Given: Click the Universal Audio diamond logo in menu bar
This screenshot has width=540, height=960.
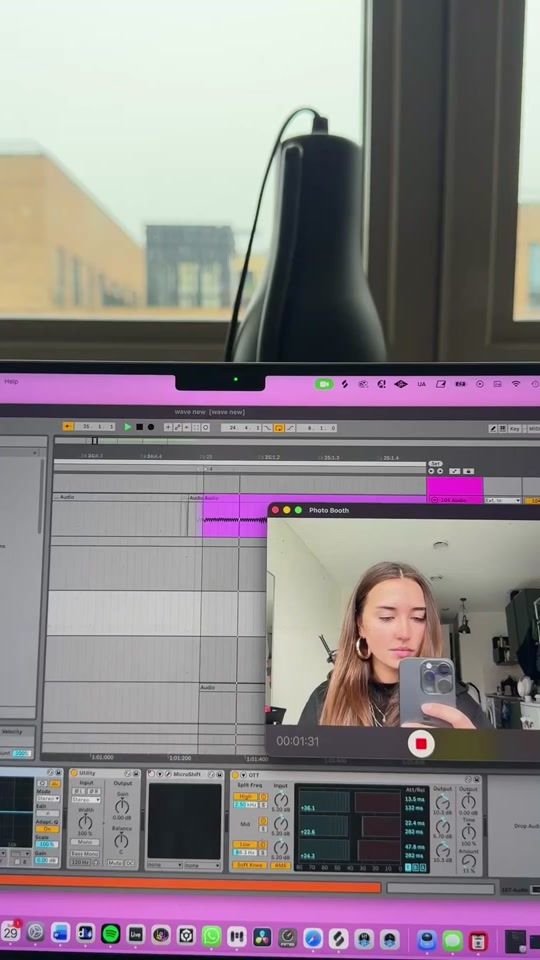Looking at the screenshot, I should click(400, 384).
